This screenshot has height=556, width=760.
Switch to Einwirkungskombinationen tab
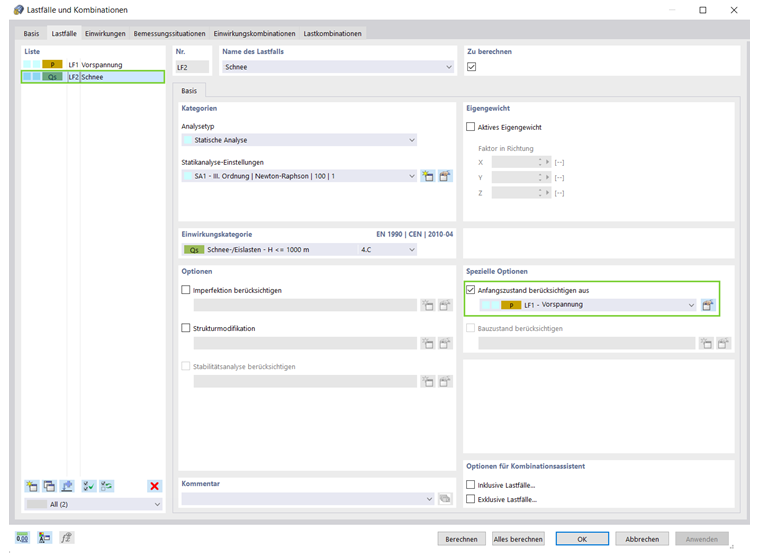(x=254, y=33)
